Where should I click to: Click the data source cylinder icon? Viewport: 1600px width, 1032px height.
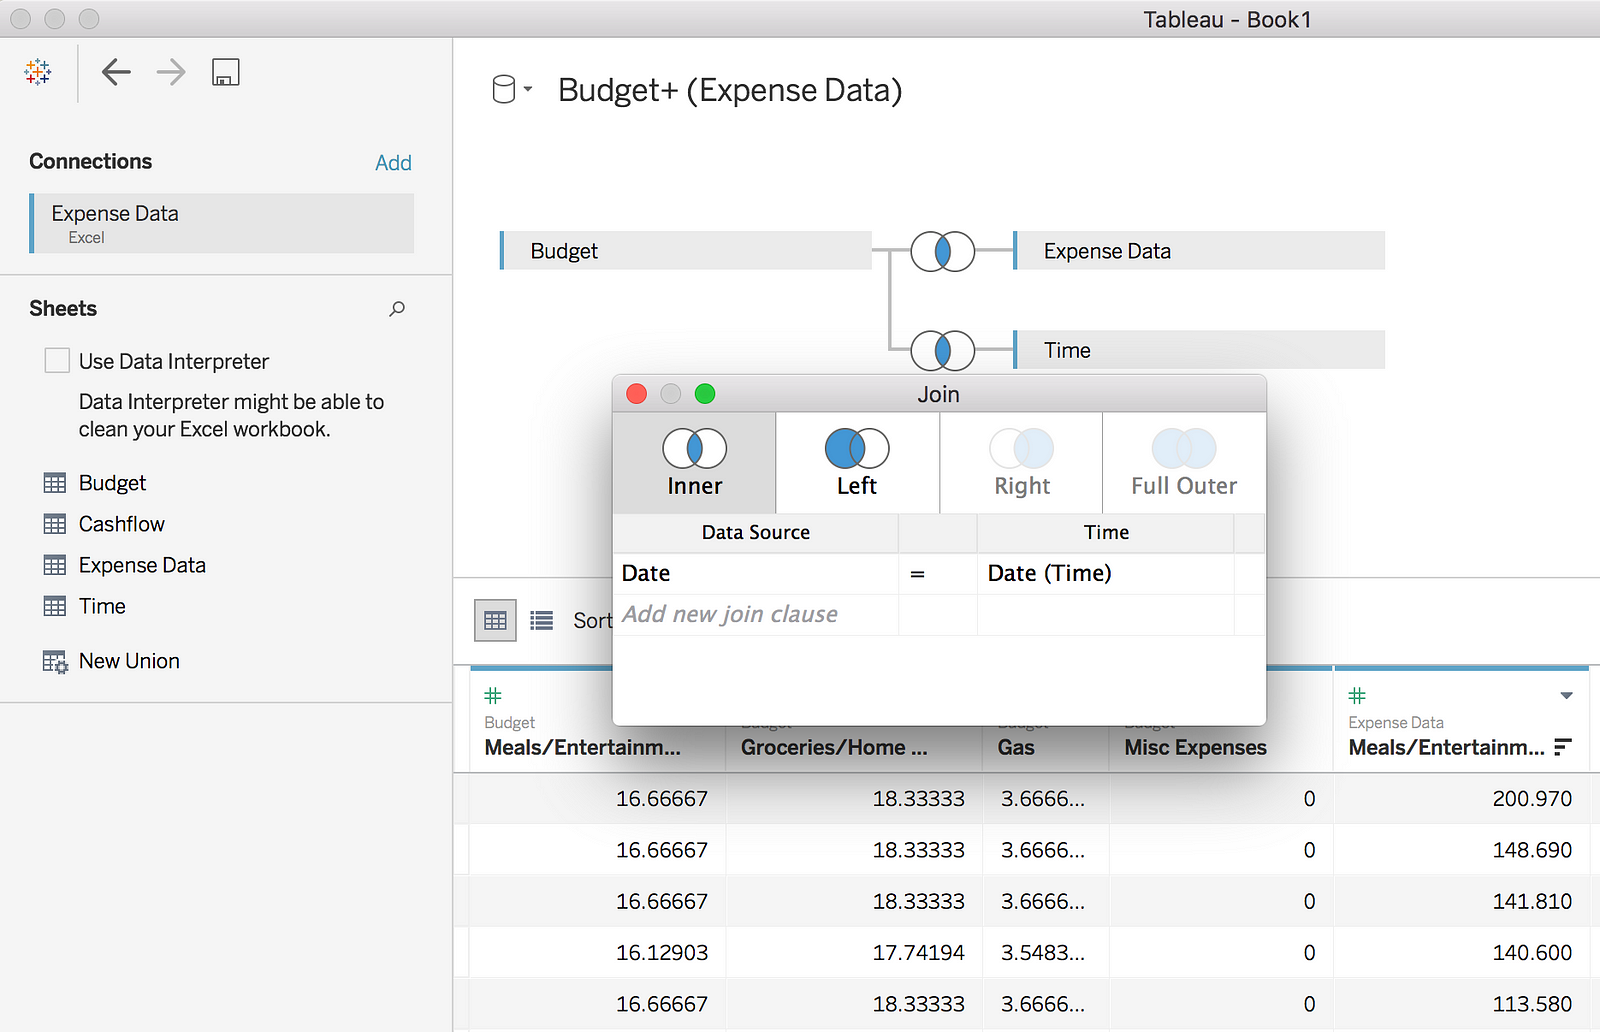tap(504, 90)
